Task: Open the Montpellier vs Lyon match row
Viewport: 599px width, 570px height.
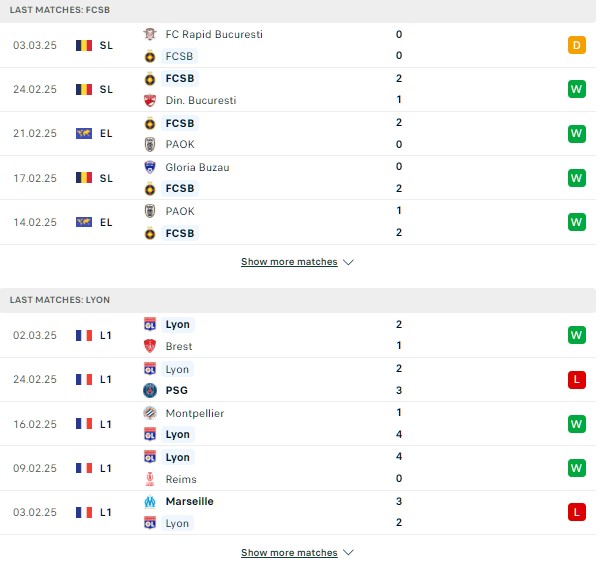Action: [x=298, y=424]
